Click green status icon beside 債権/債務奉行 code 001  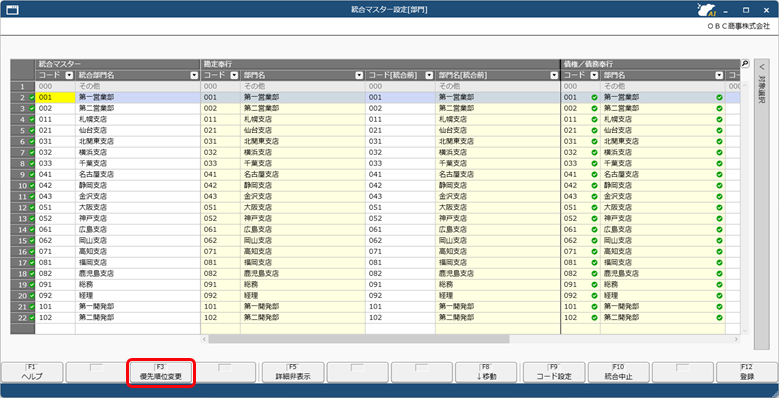point(594,97)
